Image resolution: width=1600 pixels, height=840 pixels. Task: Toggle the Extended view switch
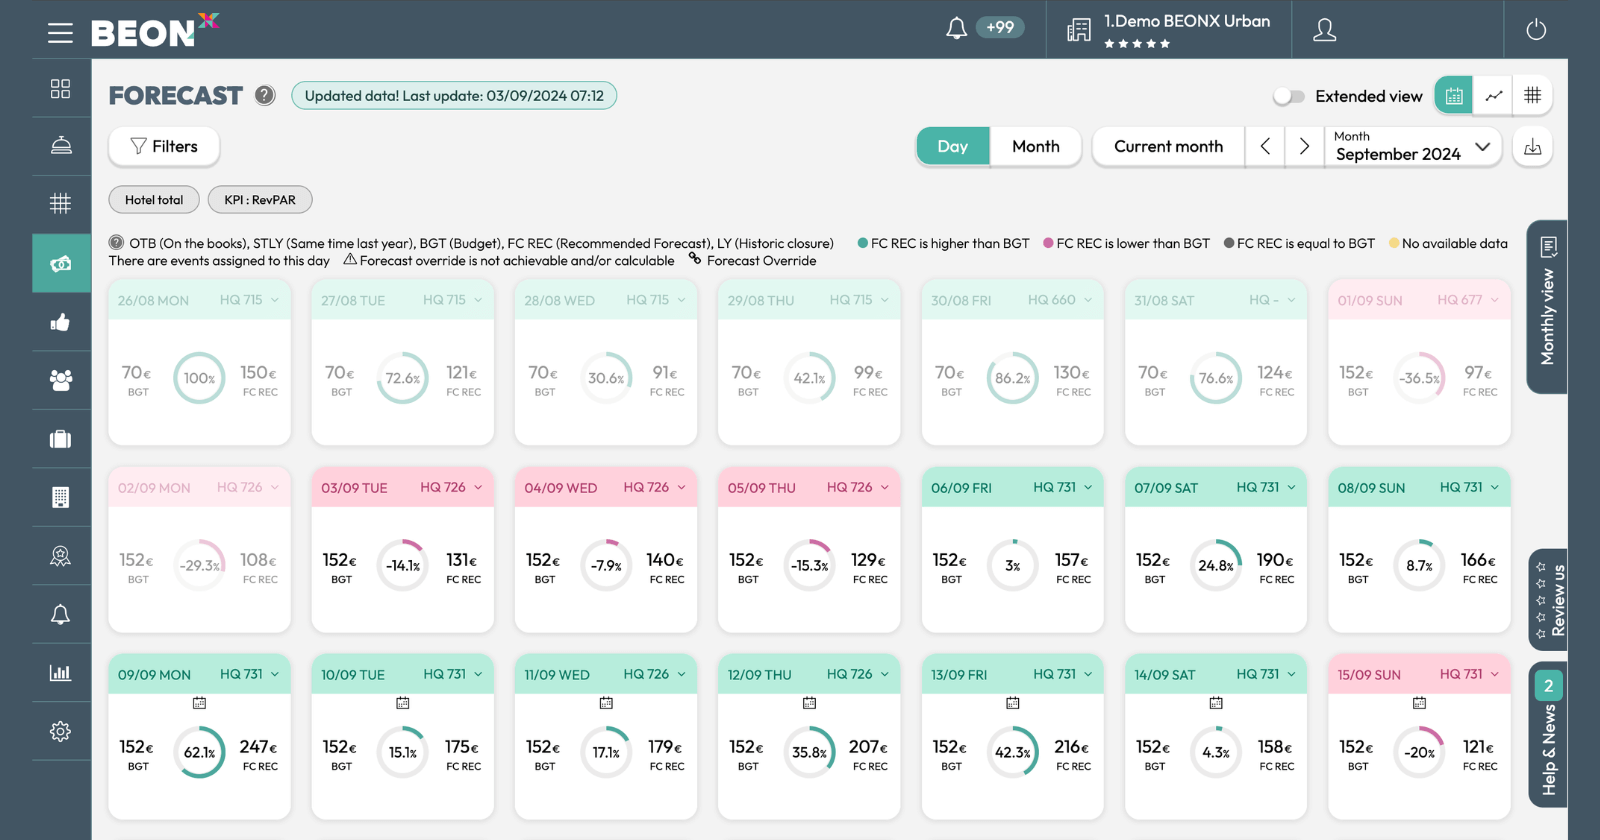click(1289, 96)
